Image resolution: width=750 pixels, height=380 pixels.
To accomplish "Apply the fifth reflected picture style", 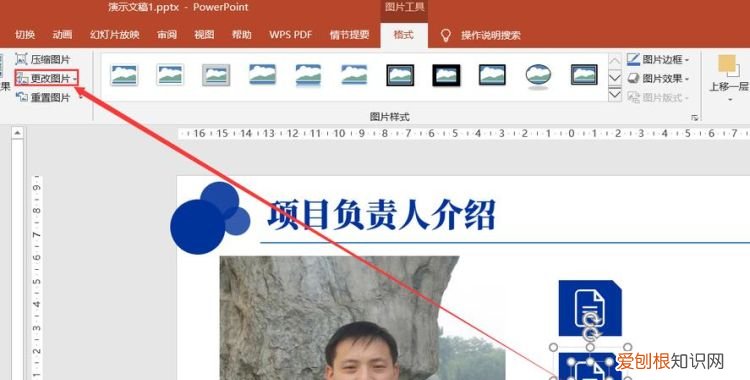I will click(309, 75).
